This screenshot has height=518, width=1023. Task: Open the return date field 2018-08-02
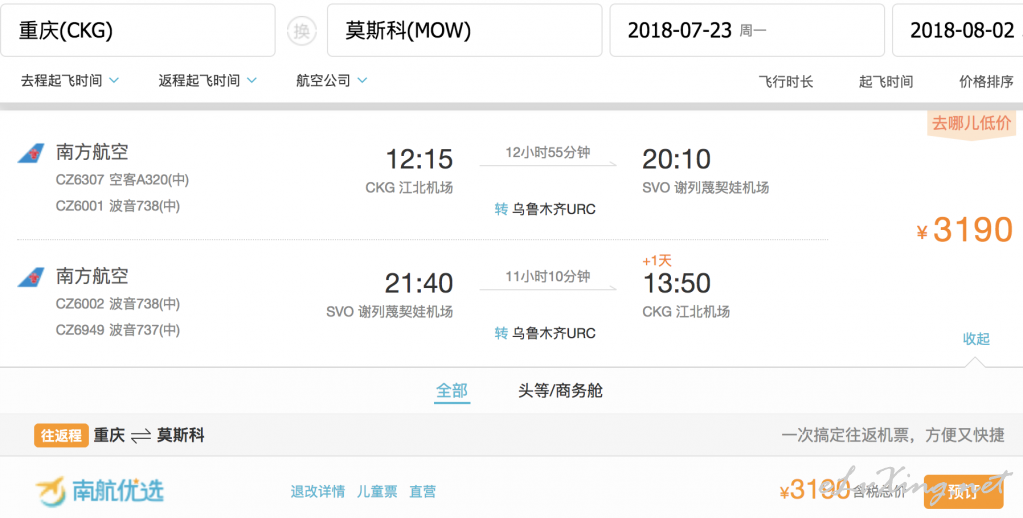pos(958,31)
